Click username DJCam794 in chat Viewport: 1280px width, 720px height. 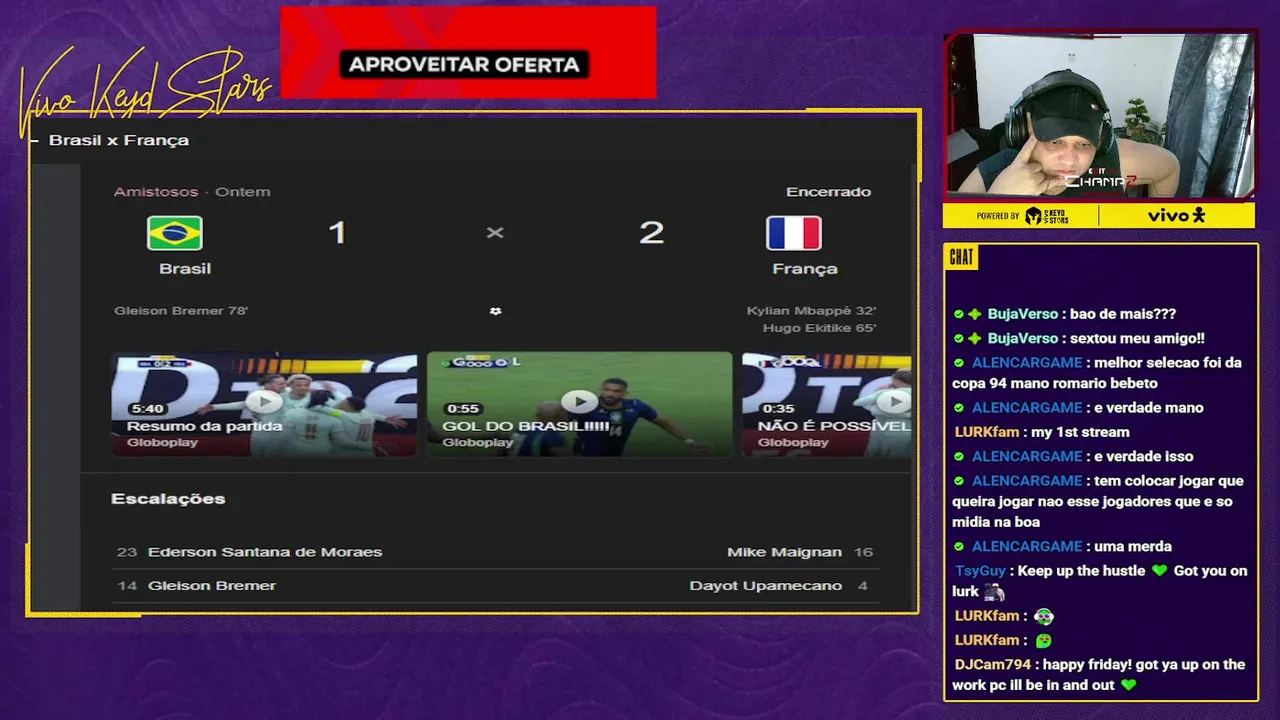point(992,665)
